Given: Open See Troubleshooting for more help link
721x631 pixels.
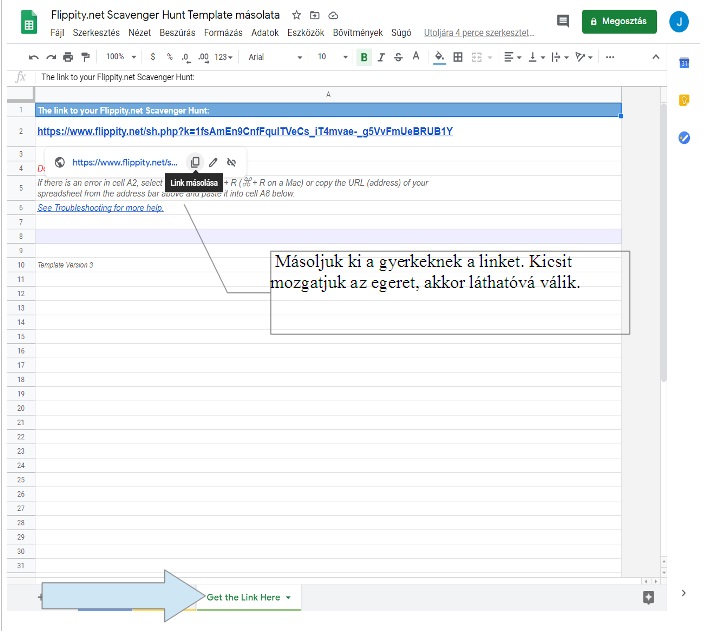Looking at the screenshot, I should (100, 208).
